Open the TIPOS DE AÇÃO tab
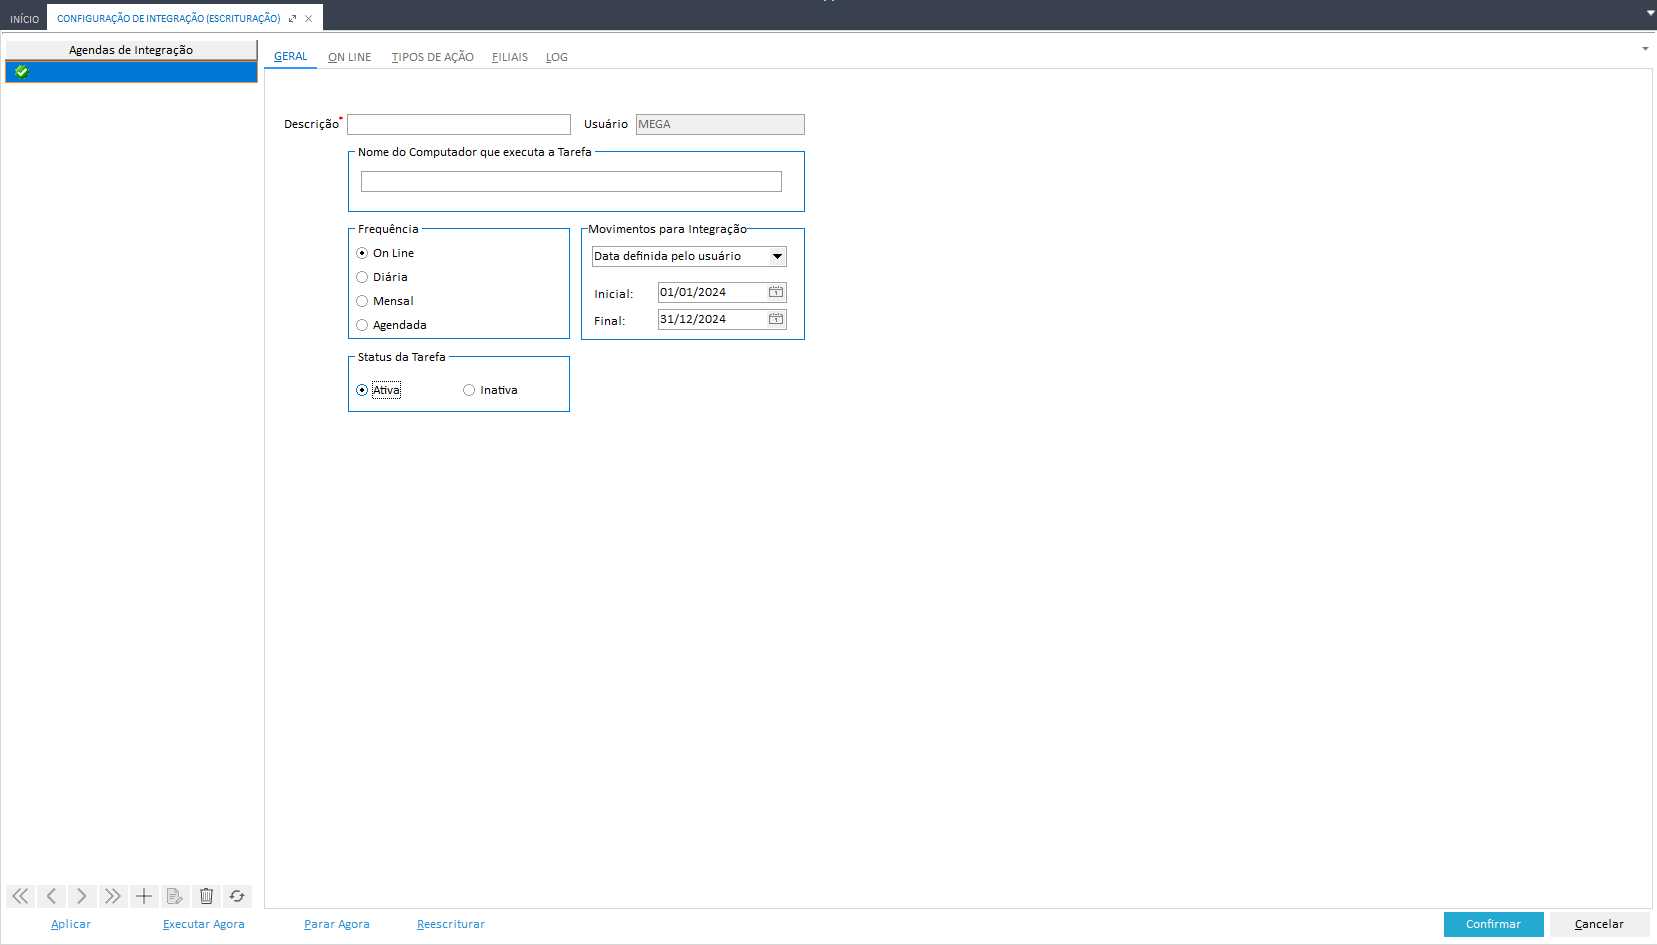This screenshot has width=1657, height=945. coord(433,57)
